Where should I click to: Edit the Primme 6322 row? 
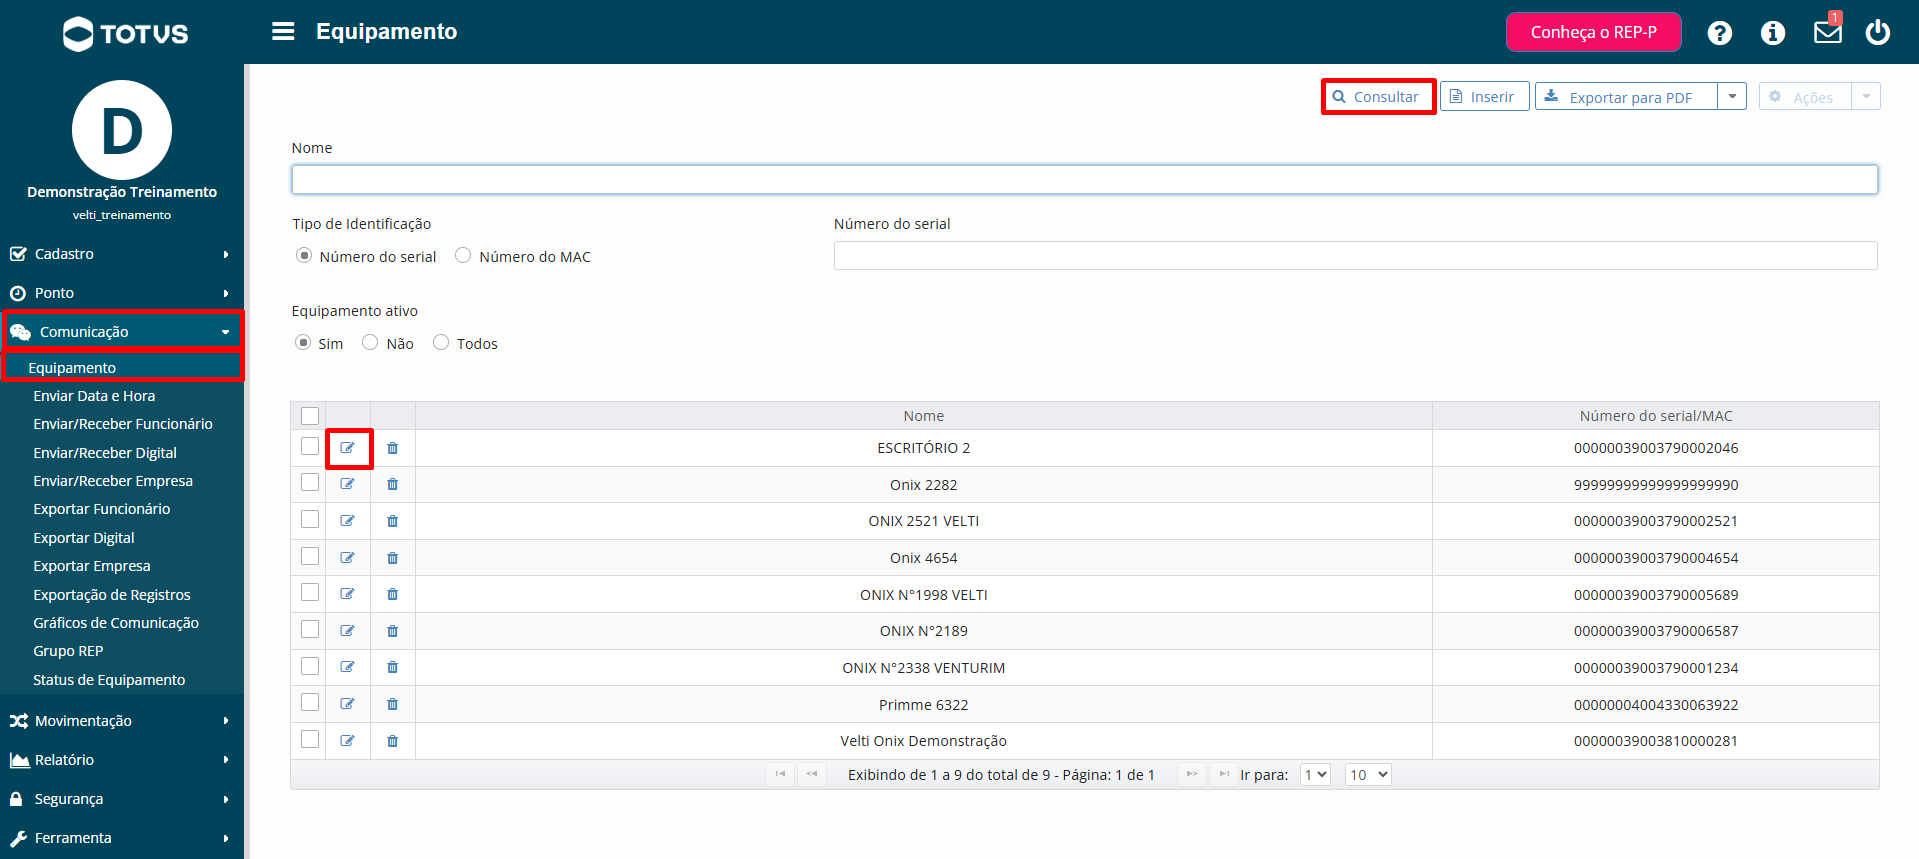[x=347, y=704]
